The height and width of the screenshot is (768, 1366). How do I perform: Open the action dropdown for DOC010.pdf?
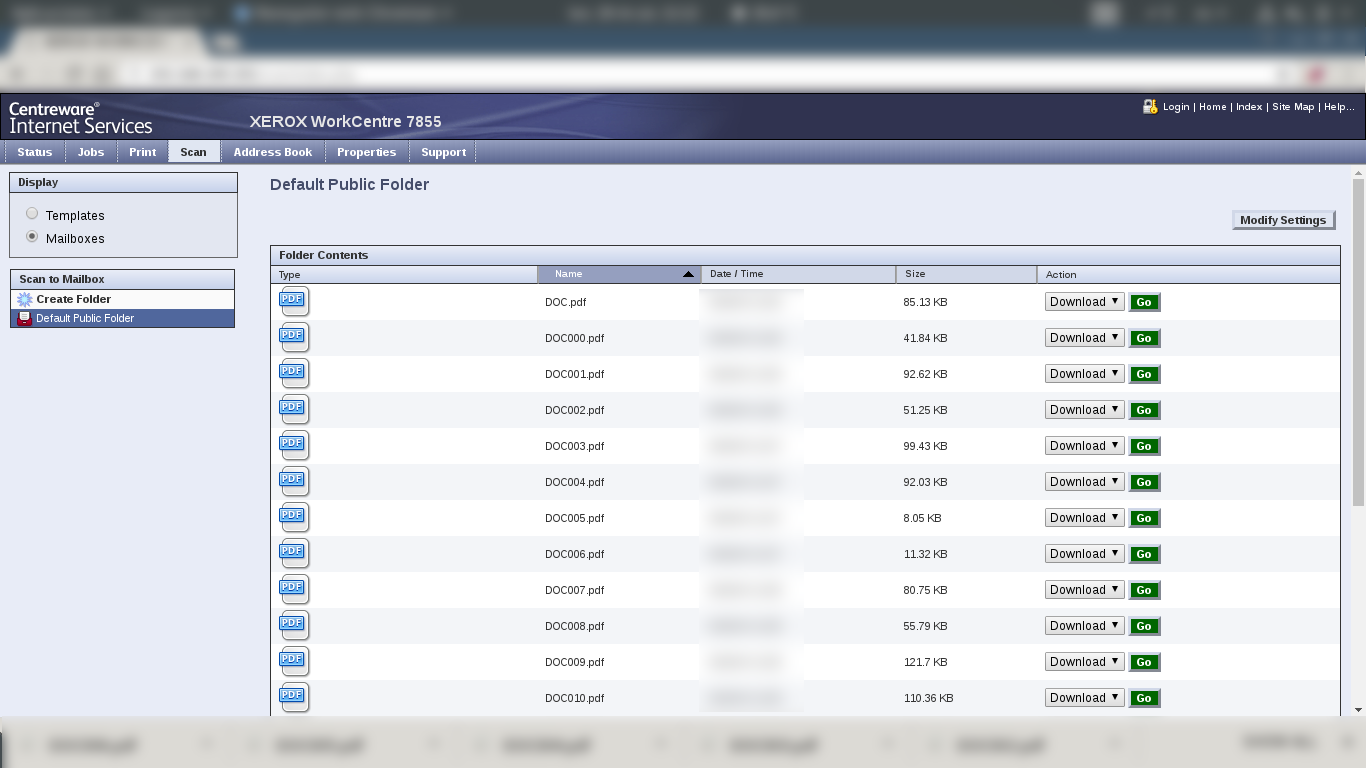tap(1085, 698)
